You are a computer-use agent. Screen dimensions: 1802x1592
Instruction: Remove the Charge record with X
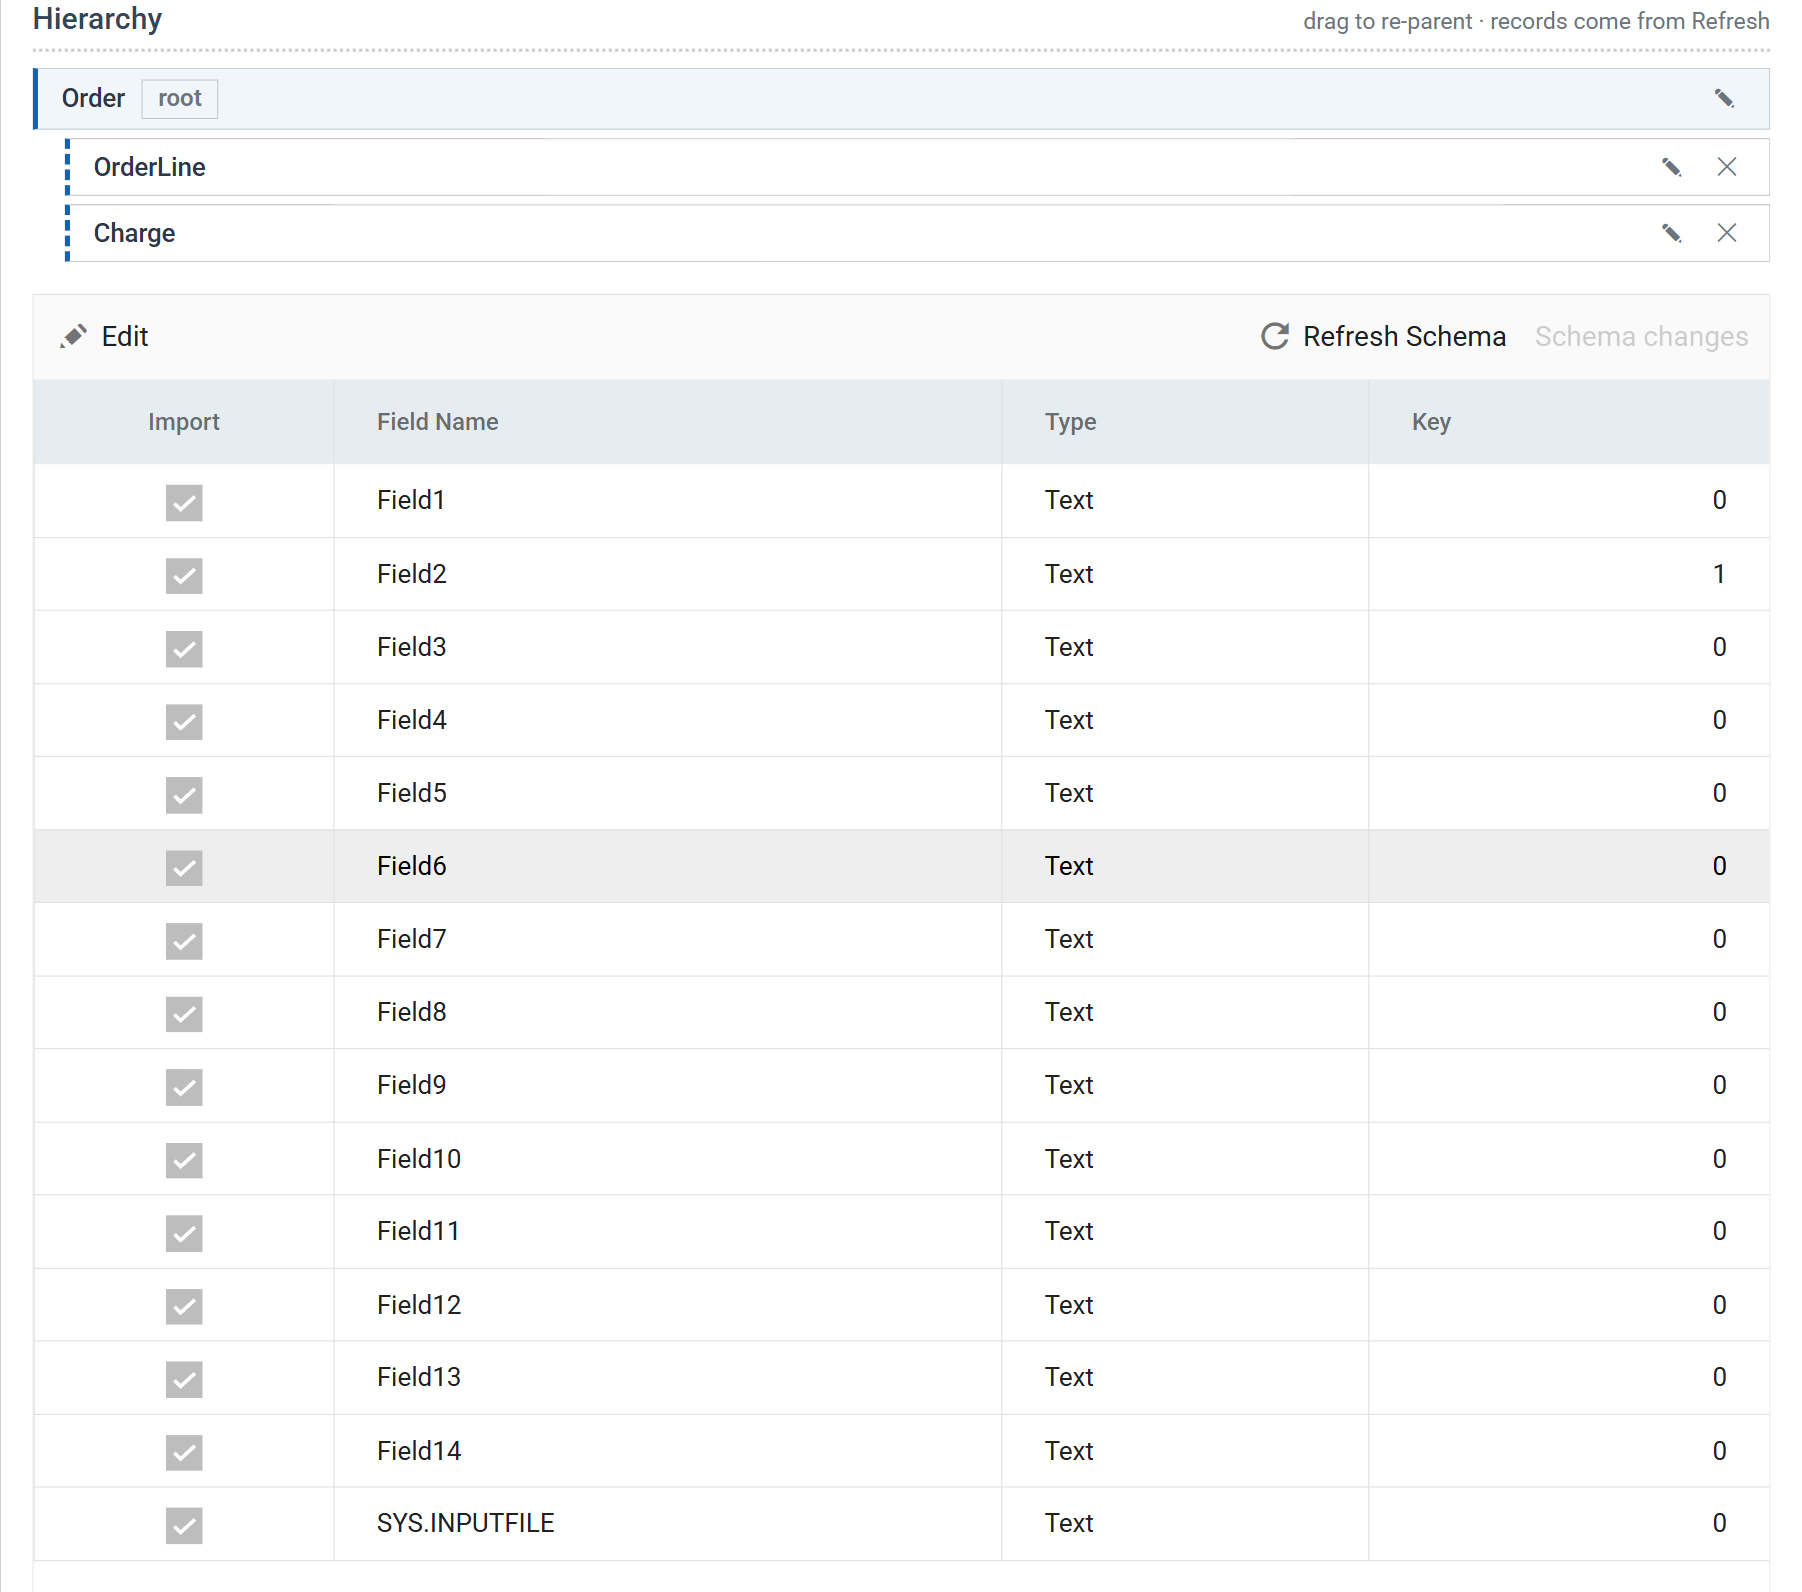point(1727,233)
